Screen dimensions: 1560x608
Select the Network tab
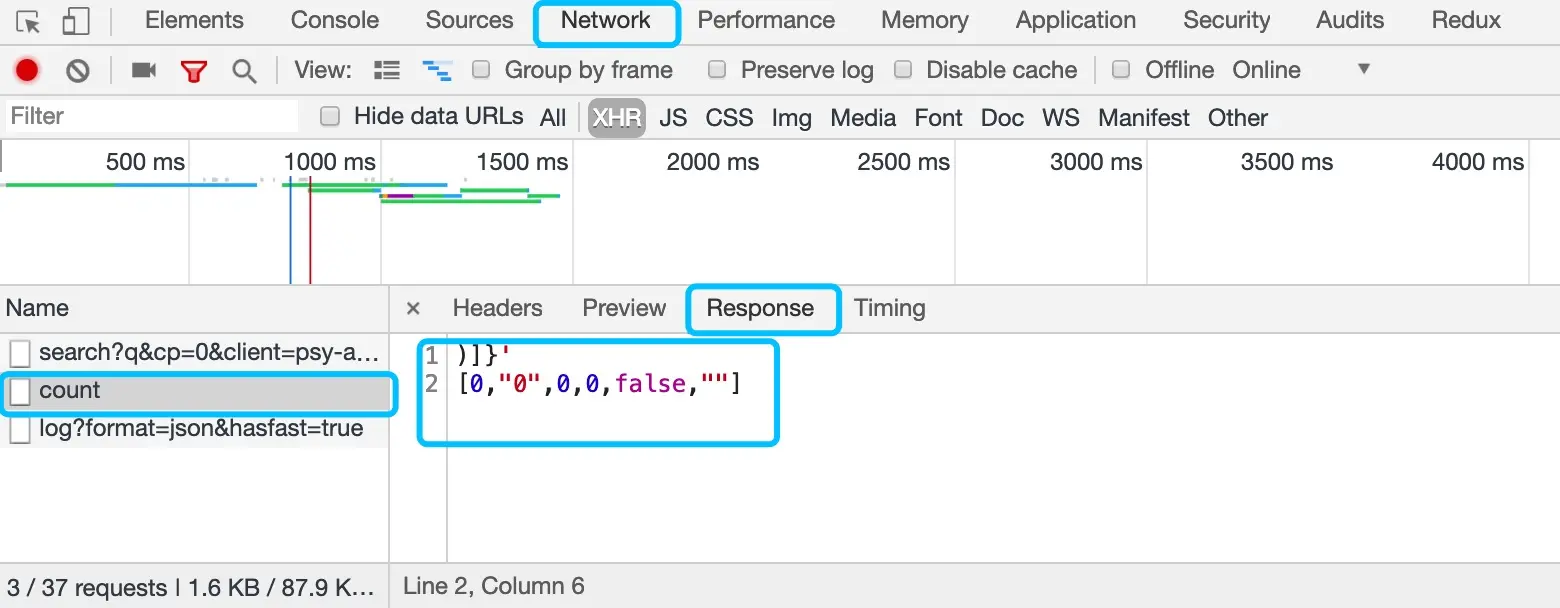(x=606, y=20)
